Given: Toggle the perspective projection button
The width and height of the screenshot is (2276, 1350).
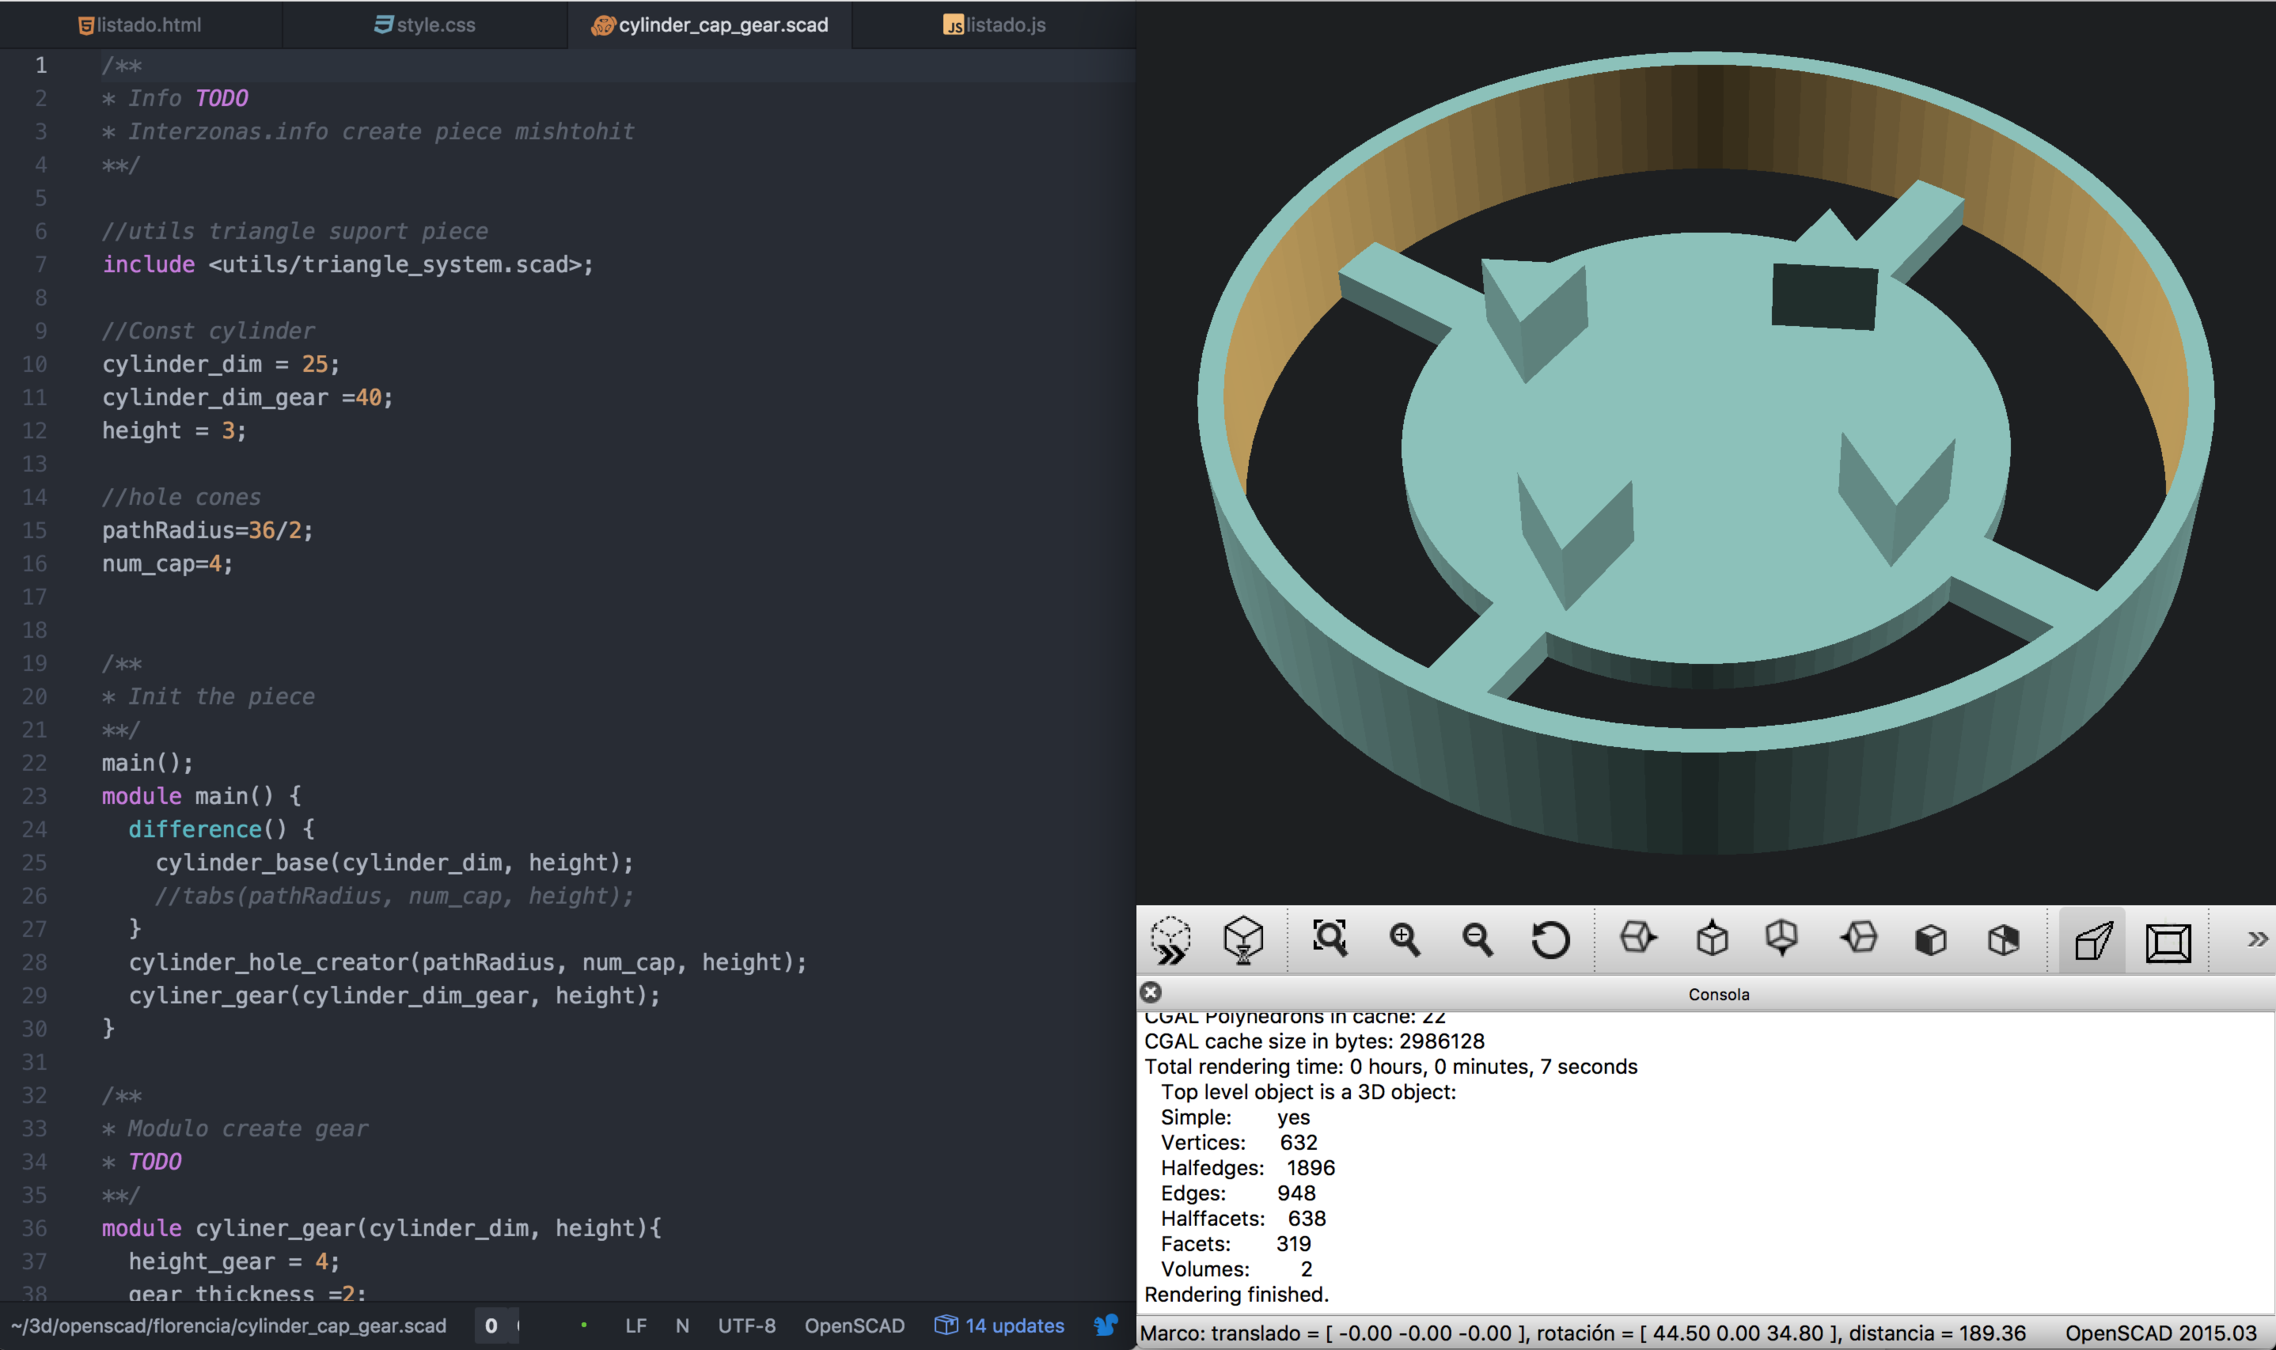Looking at the screenshot, I should click(2093, 940).
